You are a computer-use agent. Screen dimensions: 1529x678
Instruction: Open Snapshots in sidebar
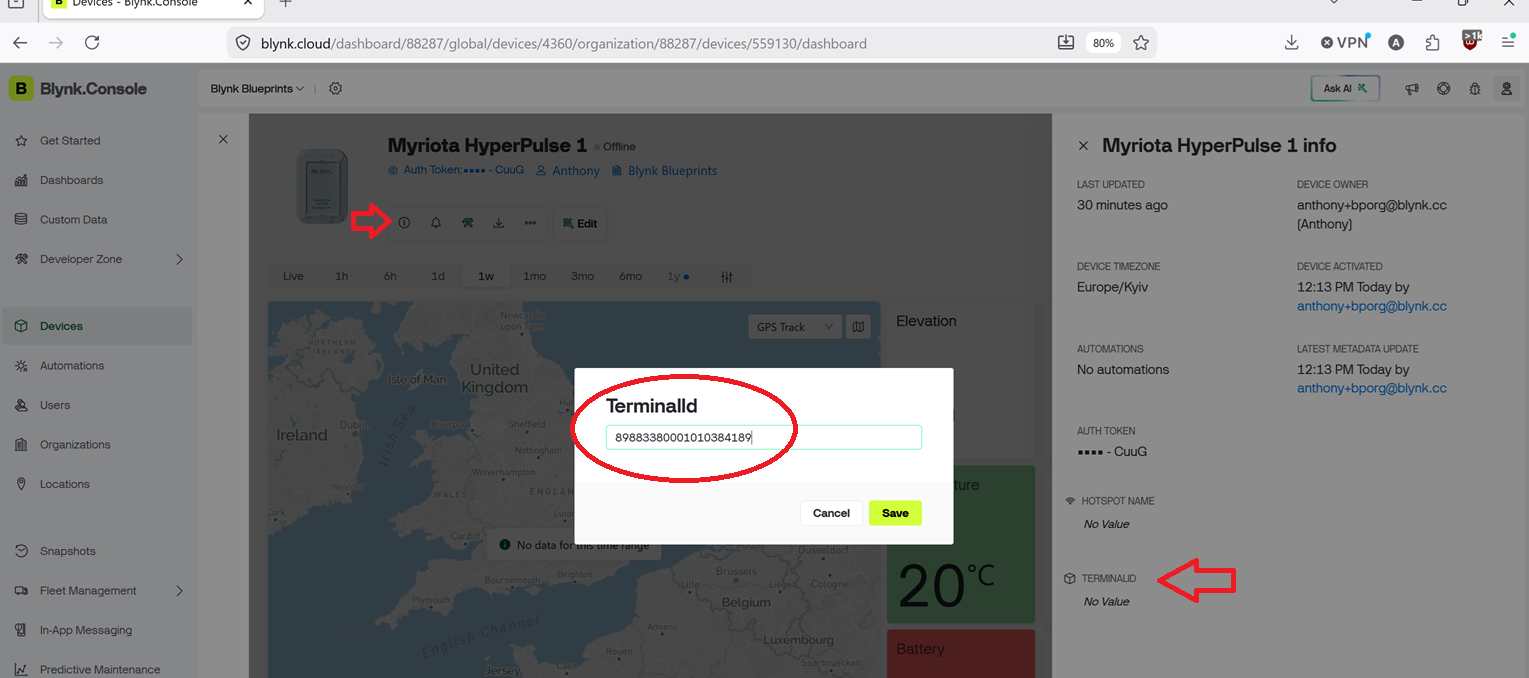[x=97, y=551]
